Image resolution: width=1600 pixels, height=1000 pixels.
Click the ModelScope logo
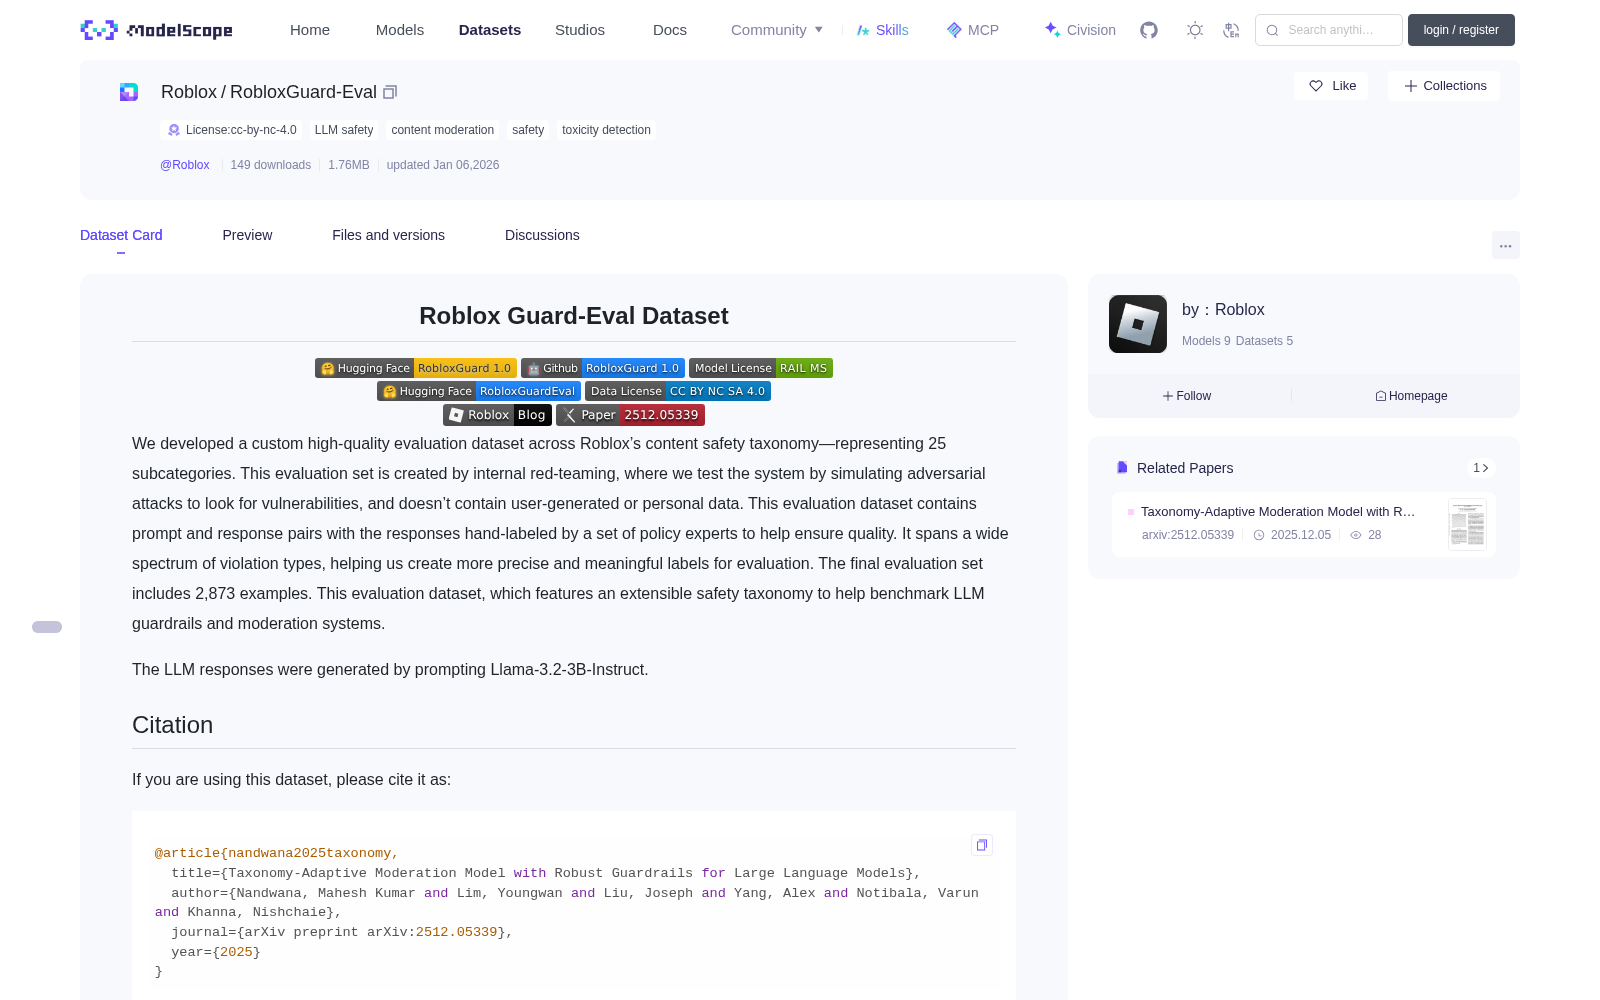(x=156, y=30)
